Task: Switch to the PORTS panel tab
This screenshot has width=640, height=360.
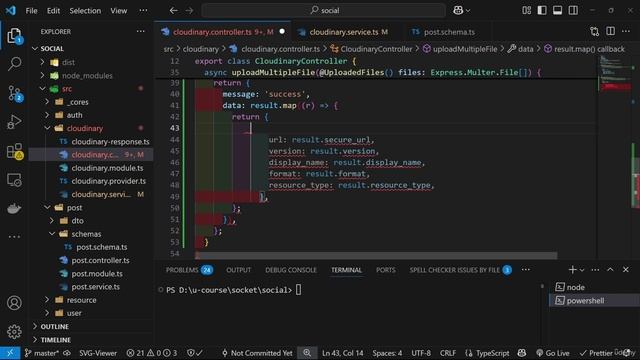Action: pos(385,270)
